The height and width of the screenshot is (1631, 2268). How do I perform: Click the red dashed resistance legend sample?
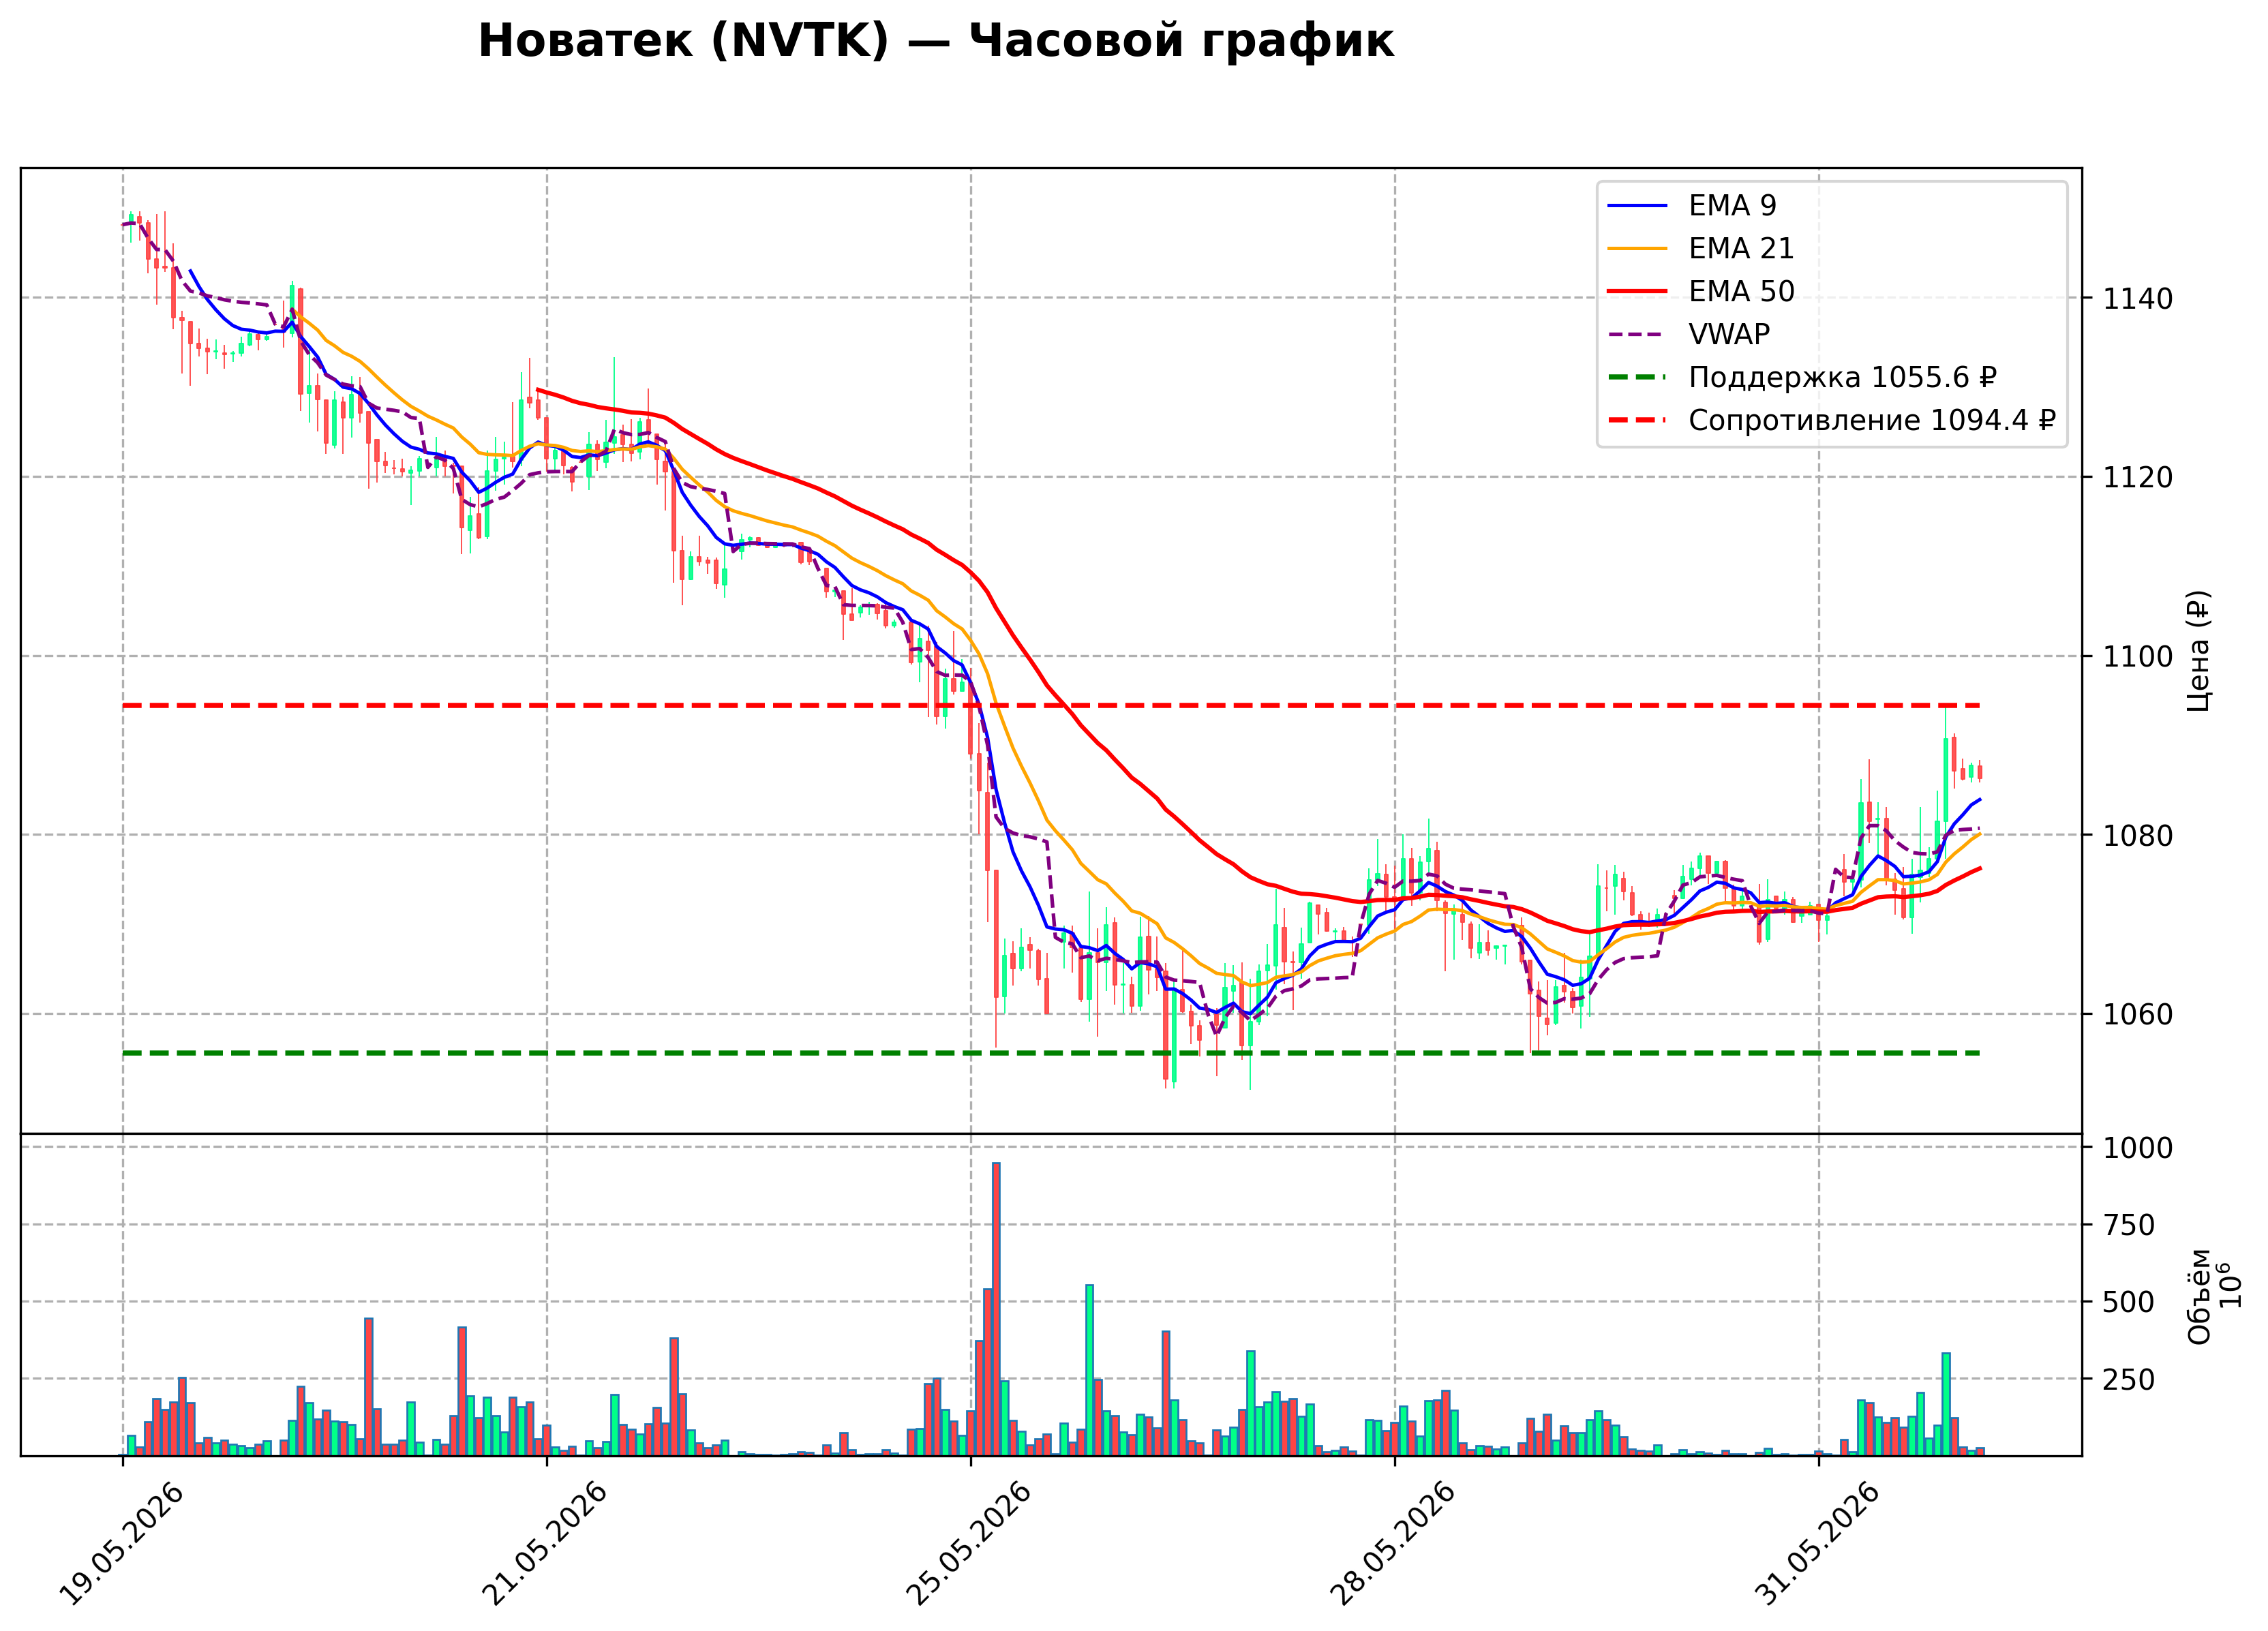point(1637,421)
